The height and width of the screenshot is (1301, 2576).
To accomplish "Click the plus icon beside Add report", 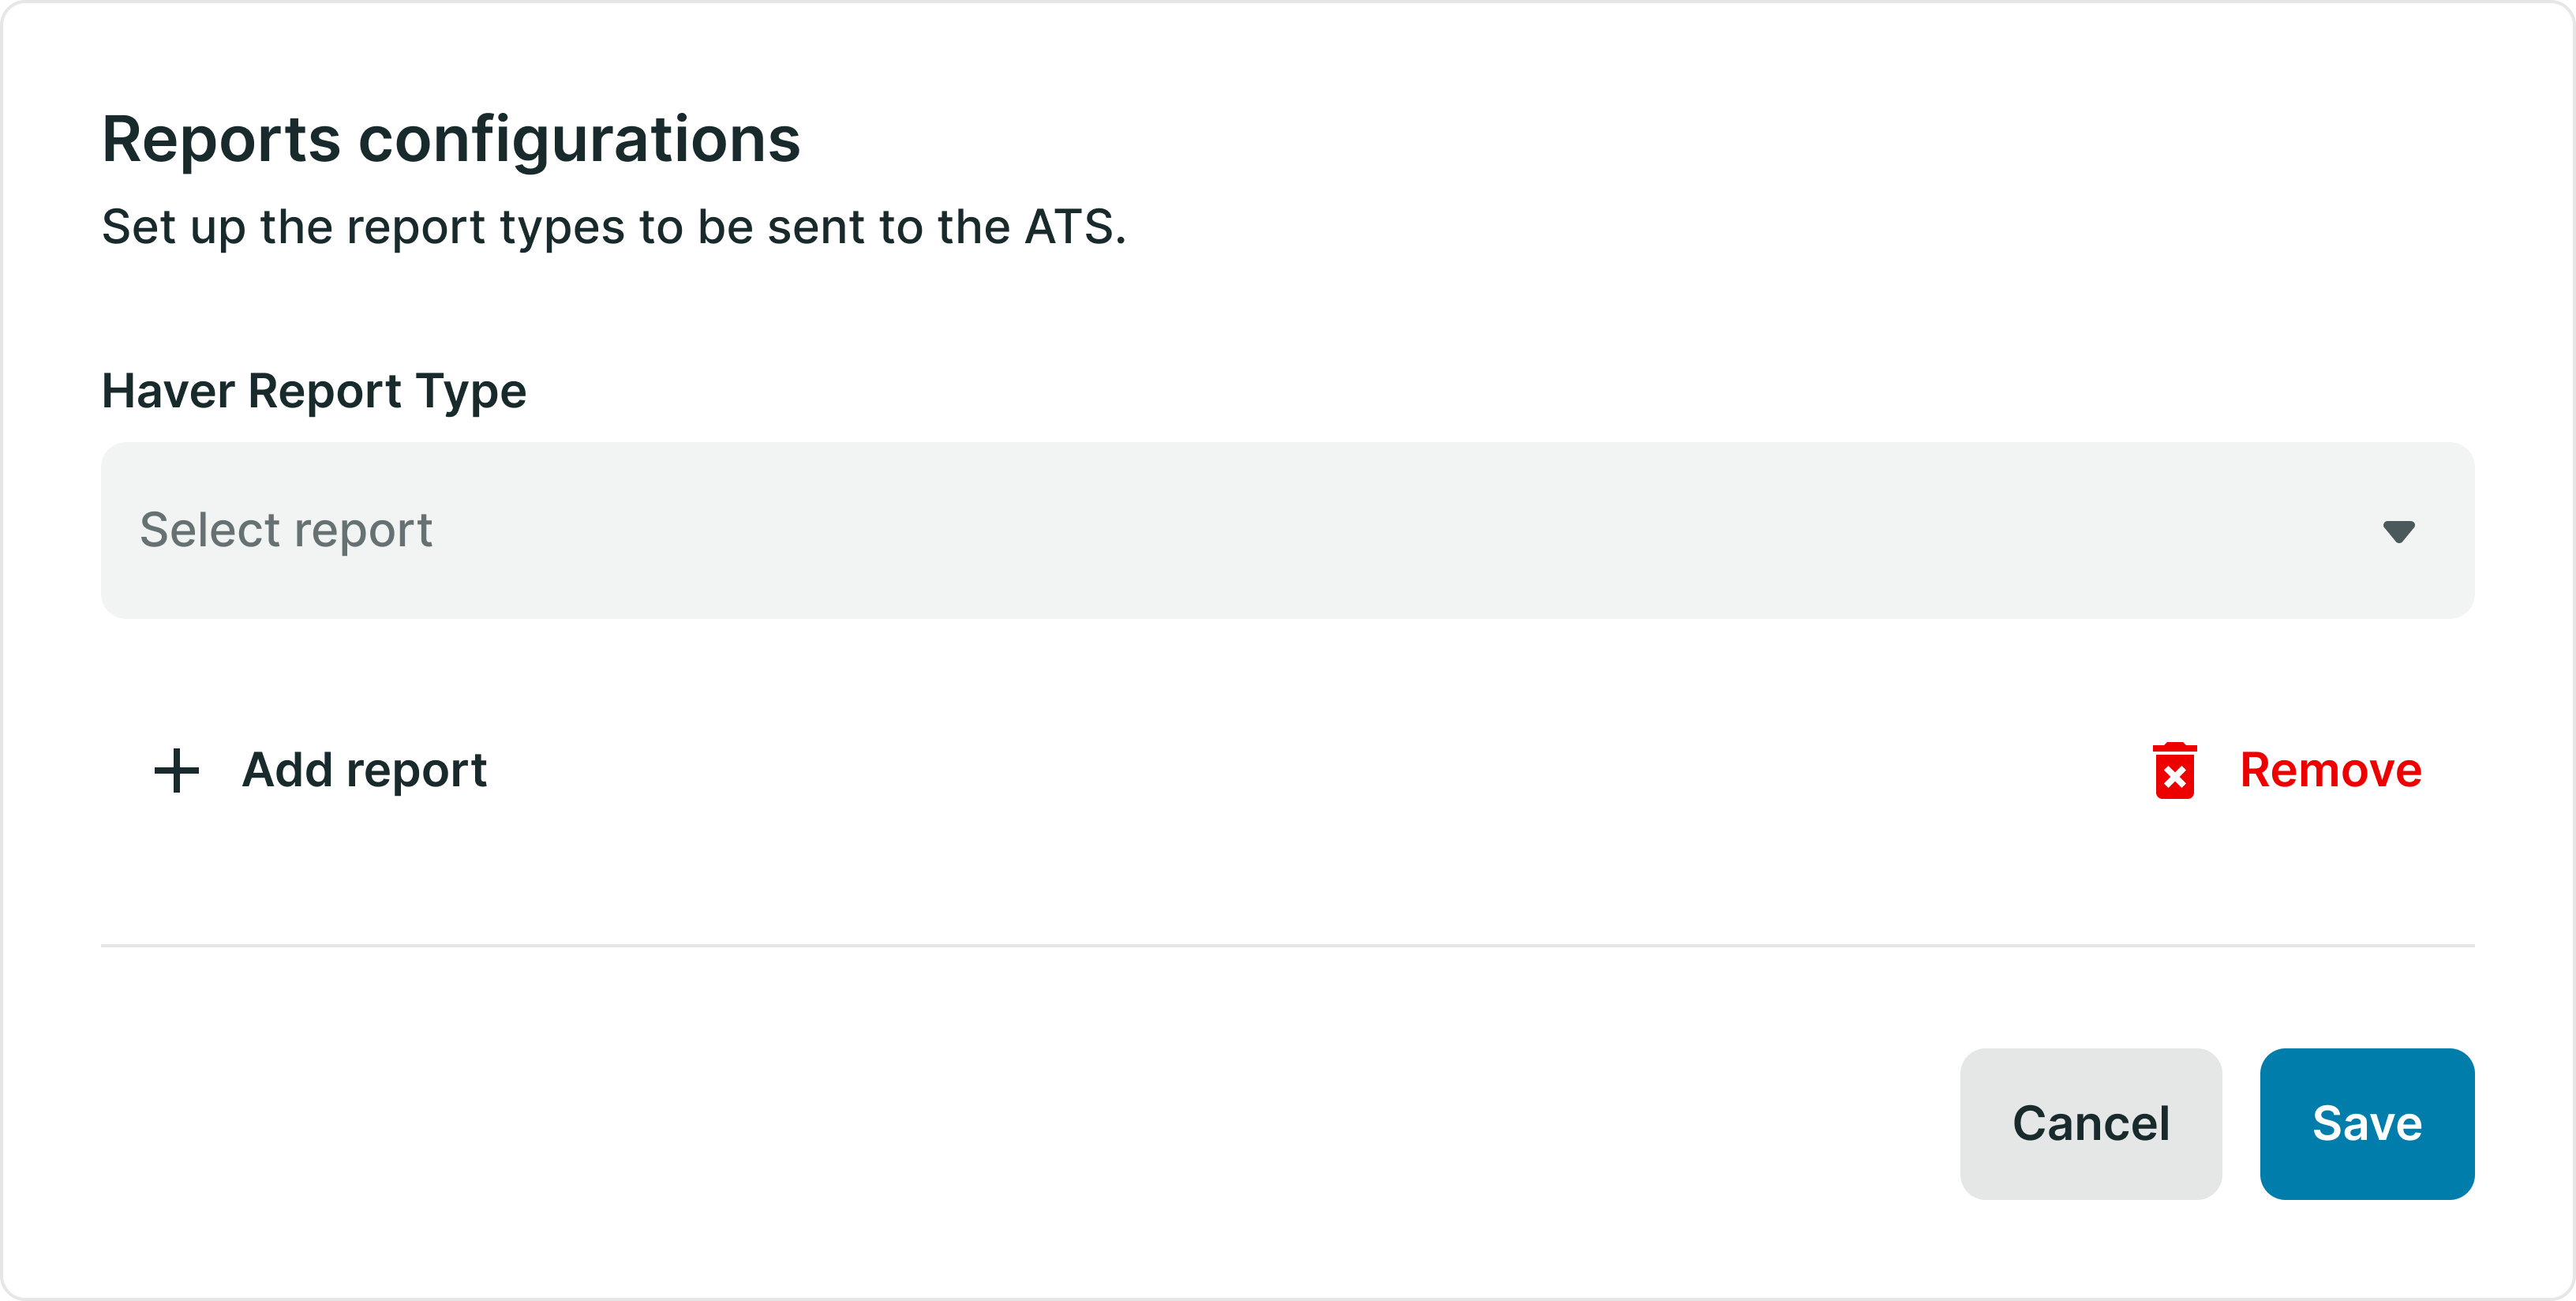I will (177, 771).
